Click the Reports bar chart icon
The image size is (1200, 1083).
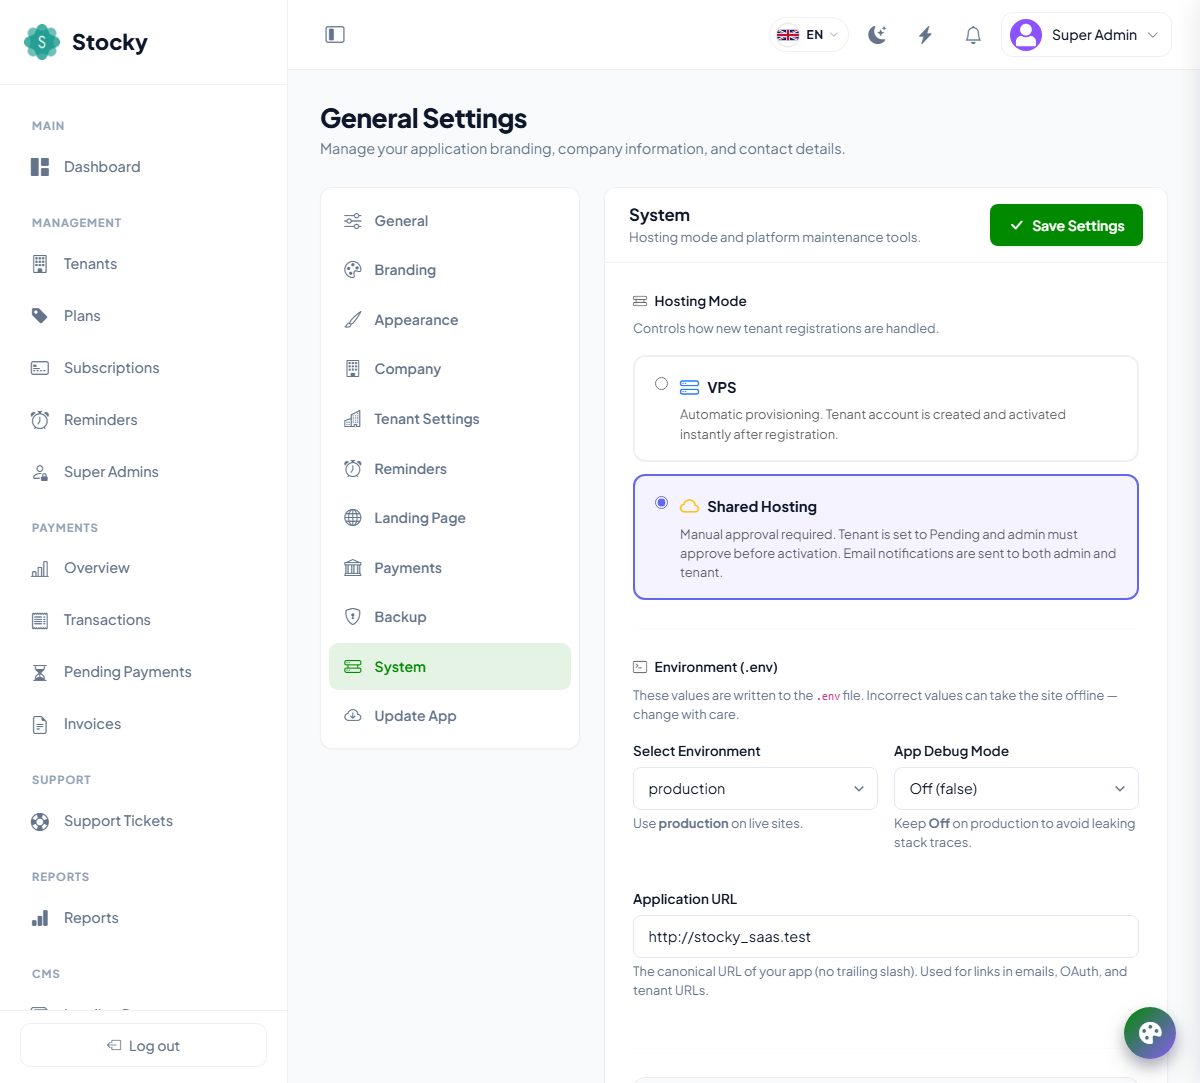click(40, 918)
